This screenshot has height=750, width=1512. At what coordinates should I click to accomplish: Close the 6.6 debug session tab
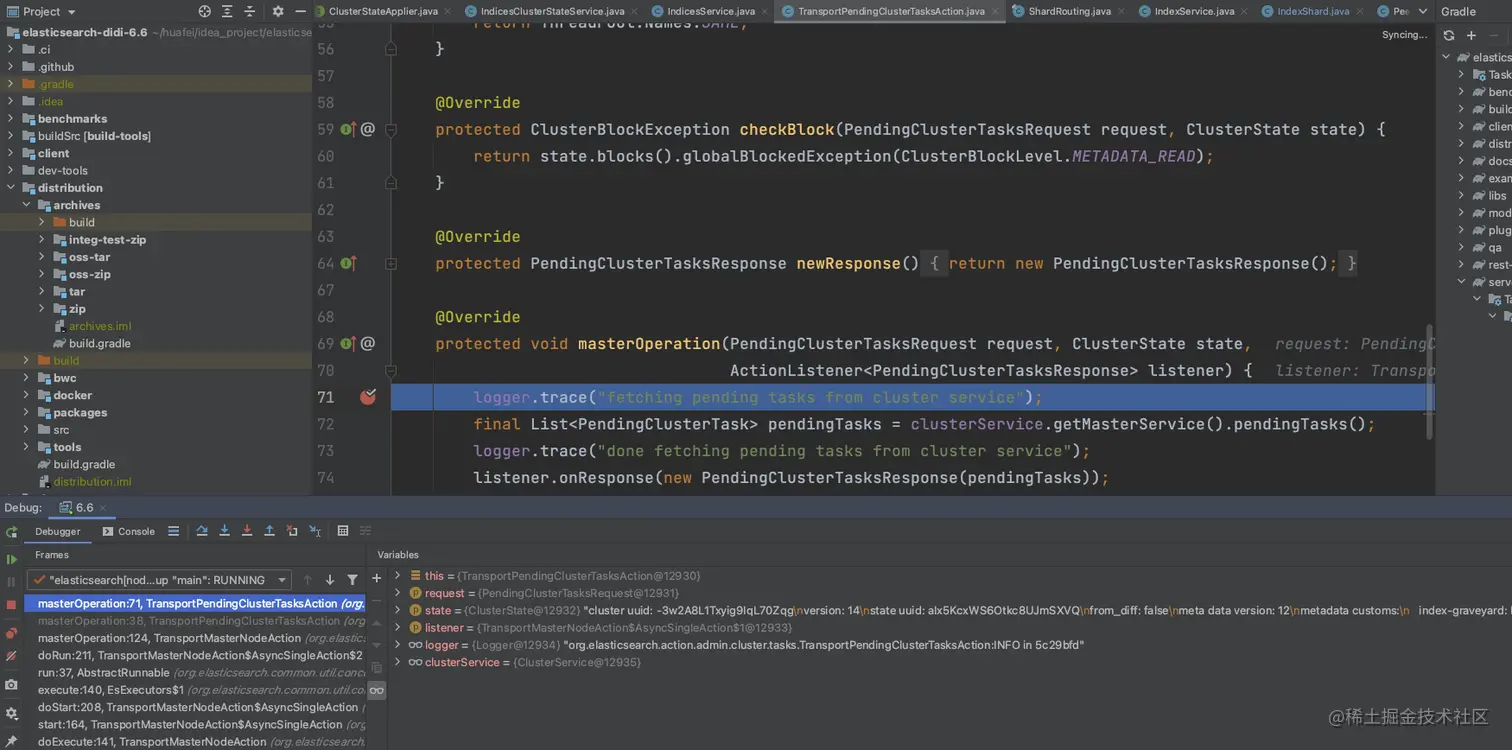pos(105,508)
